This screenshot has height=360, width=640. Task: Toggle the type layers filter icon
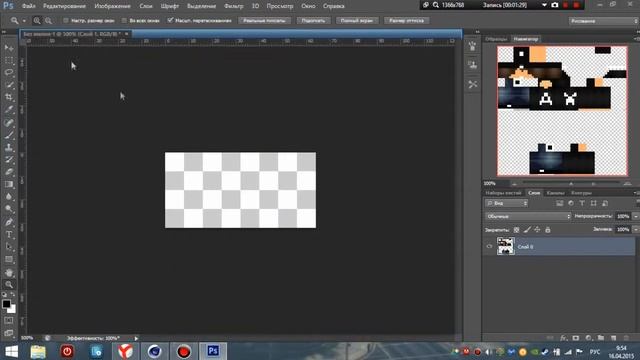point(582,203)
